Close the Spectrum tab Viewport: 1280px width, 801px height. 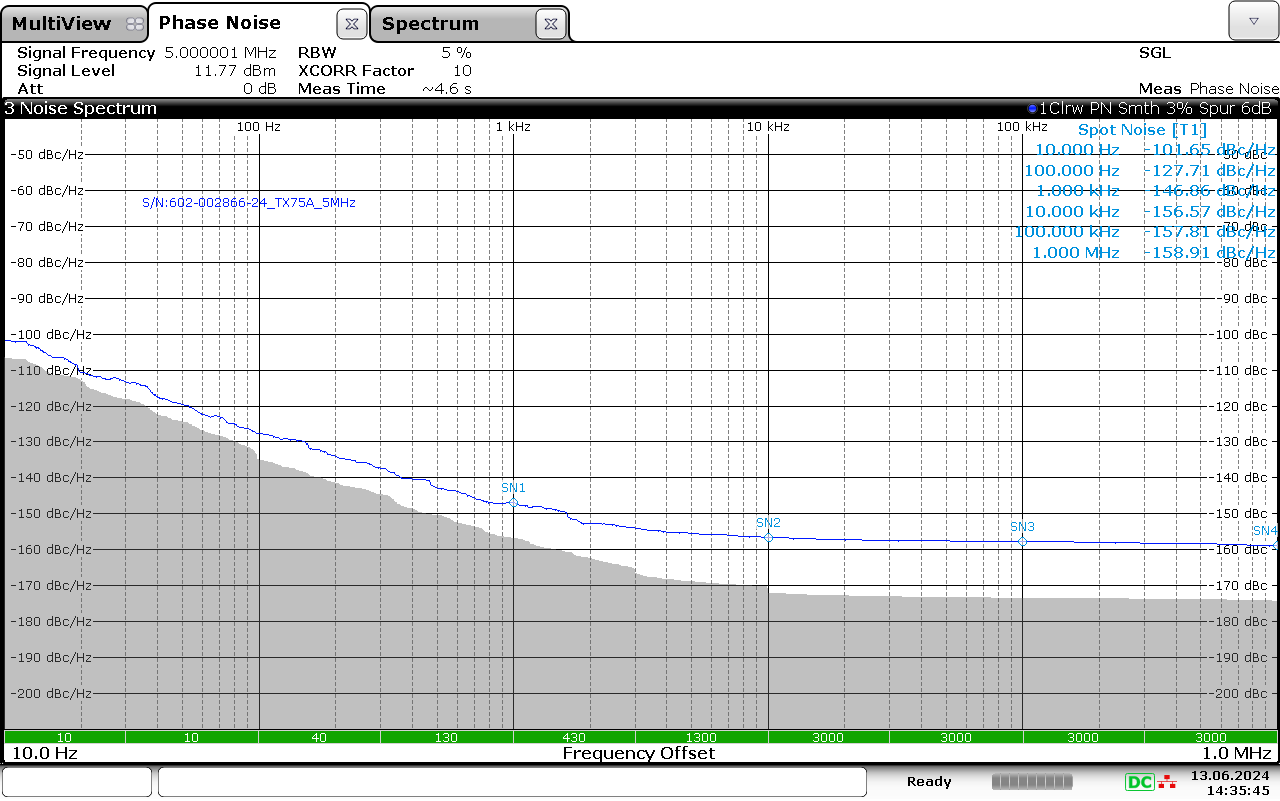coord(551,24)
